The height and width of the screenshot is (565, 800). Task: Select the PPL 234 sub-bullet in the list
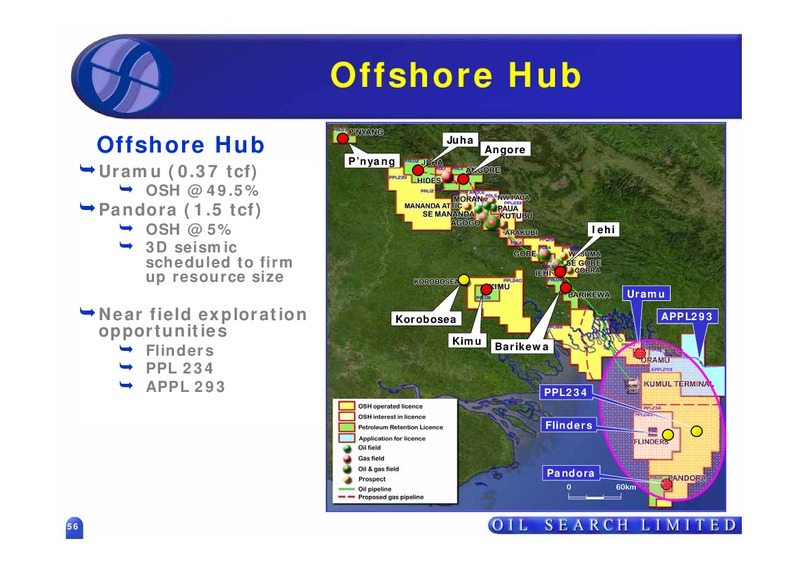[180, 368]
